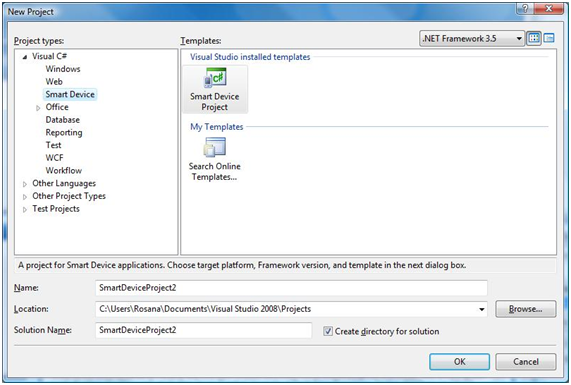Click the Templates label
The image size is (571, 385).
[x=201, y=41]
